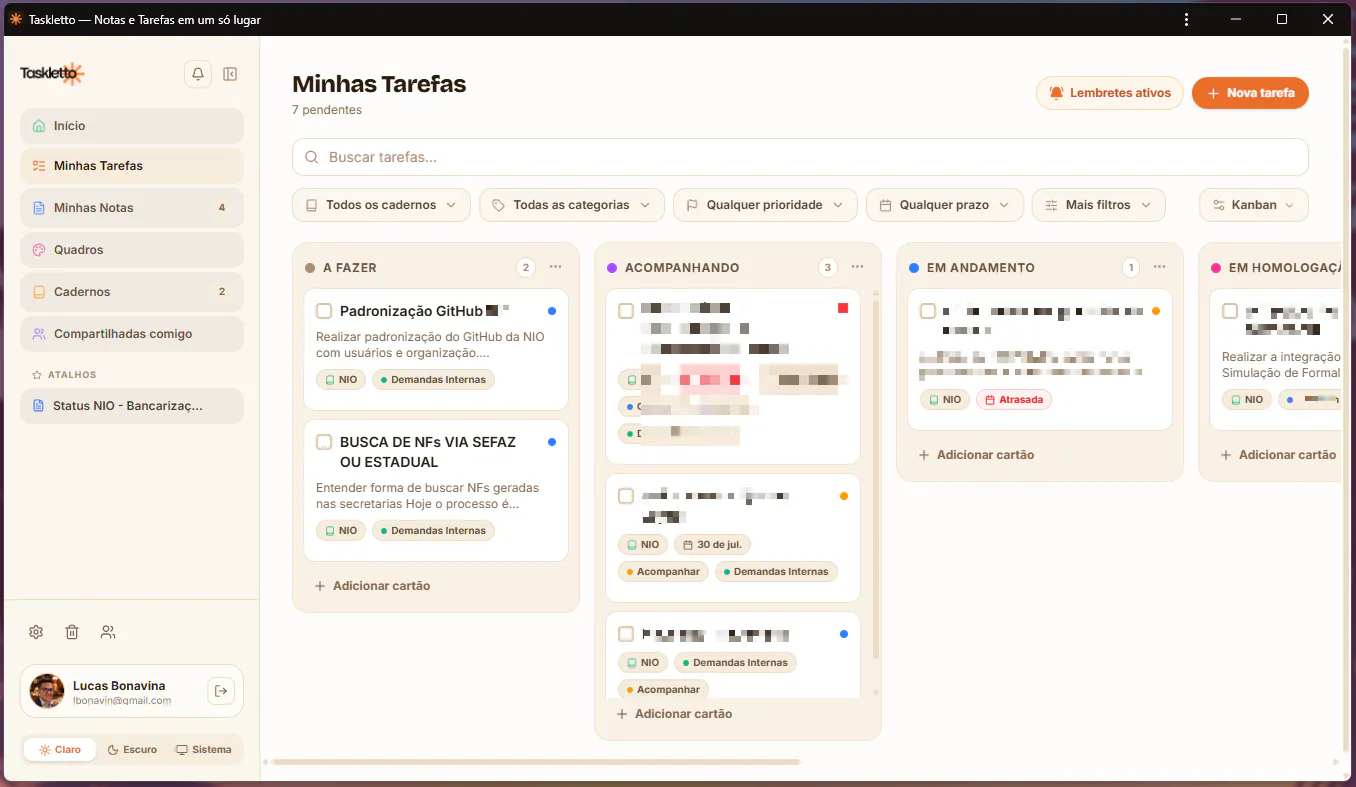
Task: Collapse the sidebar panel icon
Action: 230,74
